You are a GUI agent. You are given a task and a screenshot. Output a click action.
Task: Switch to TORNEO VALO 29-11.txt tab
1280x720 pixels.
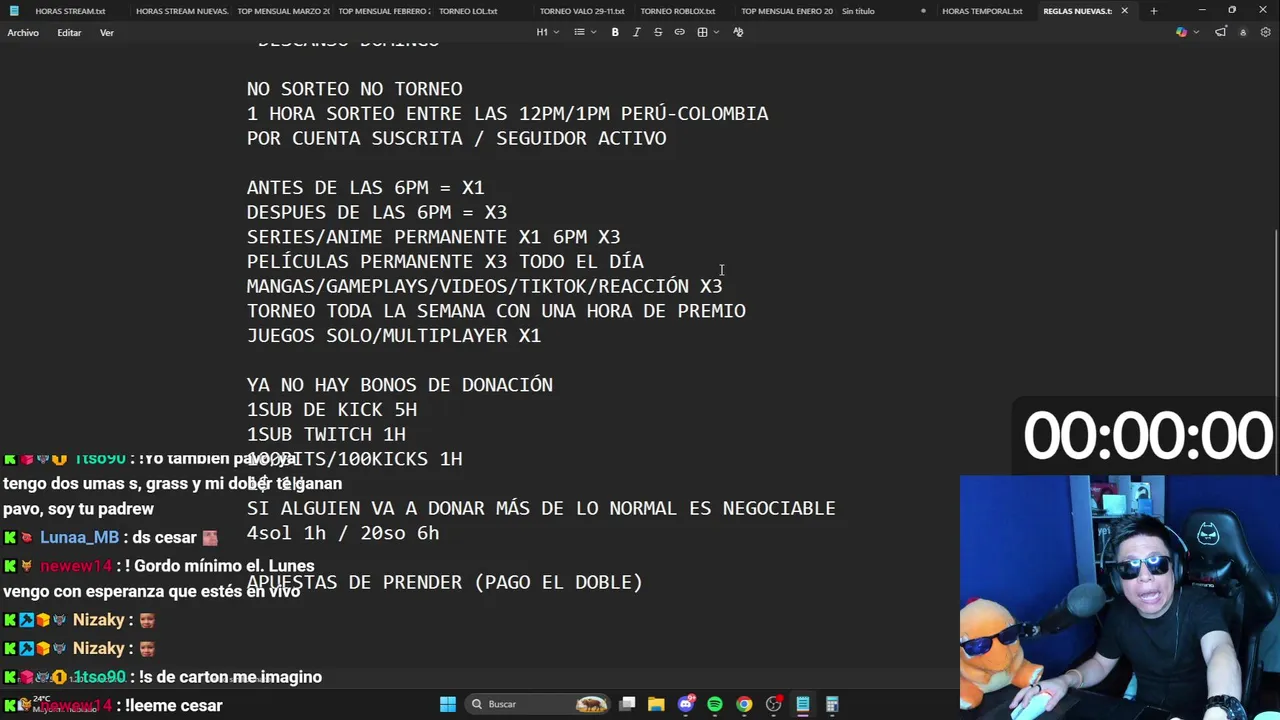(582, 11)
